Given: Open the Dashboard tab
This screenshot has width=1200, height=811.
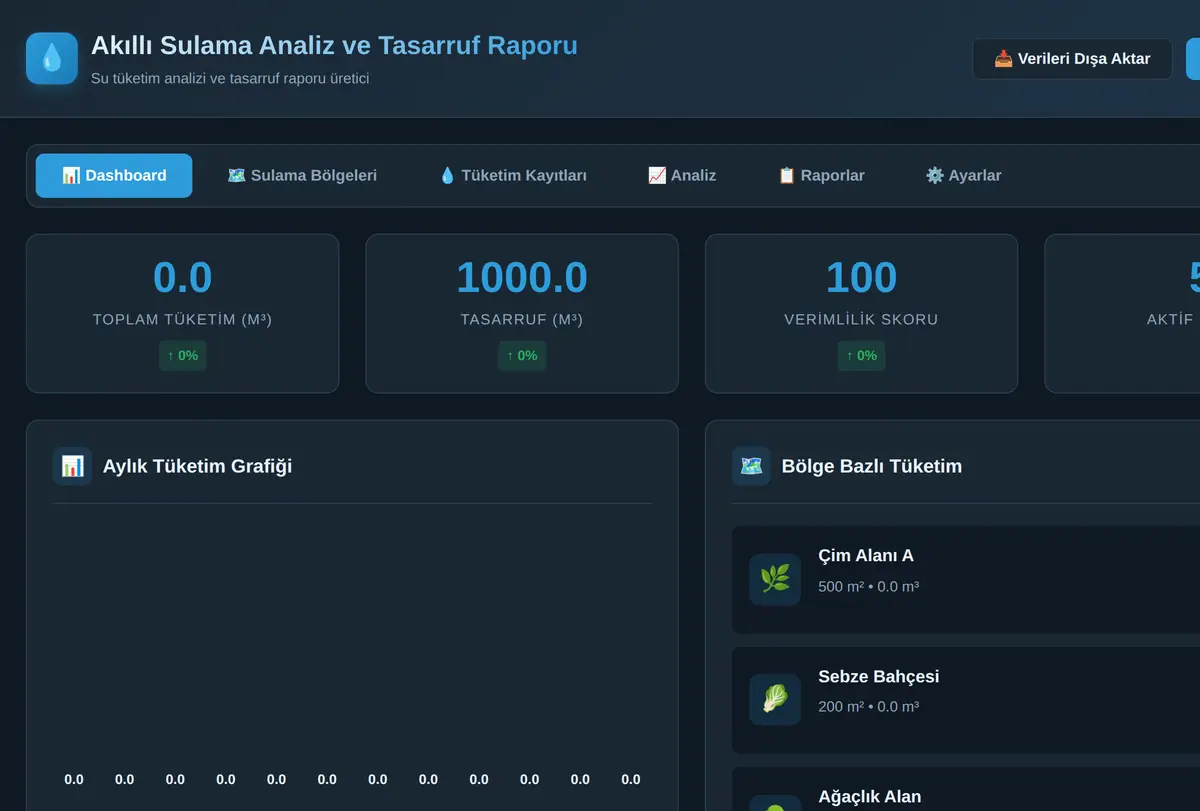Looking at the screenshot, I should (114, 176).
